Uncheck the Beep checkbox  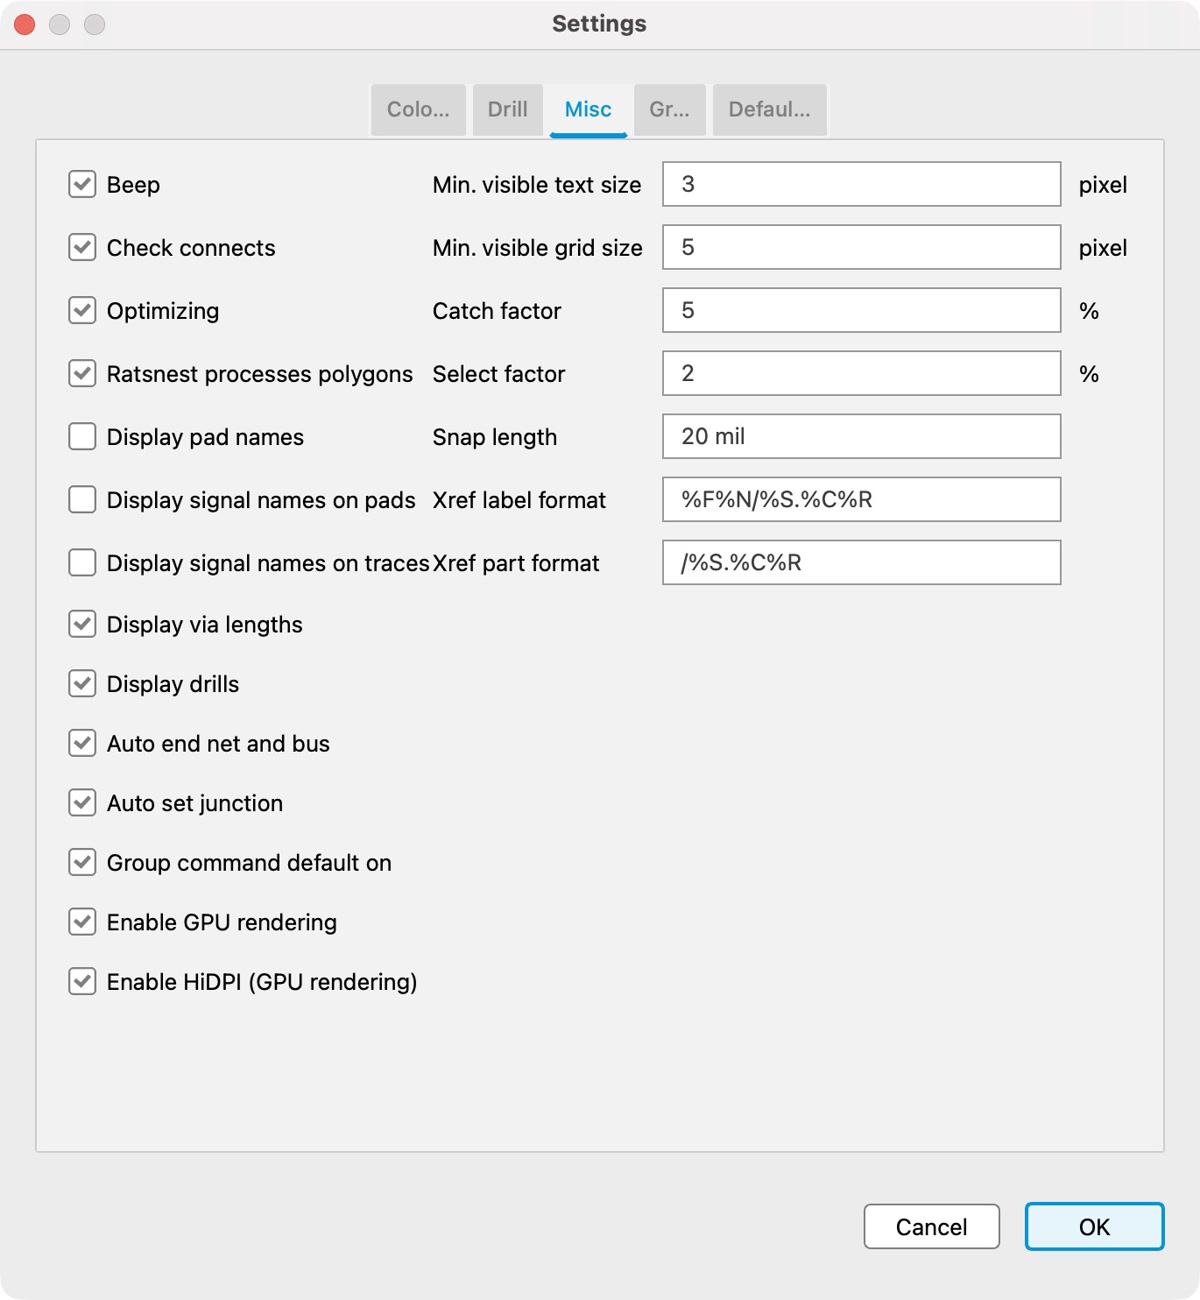[x=82, y=184]
